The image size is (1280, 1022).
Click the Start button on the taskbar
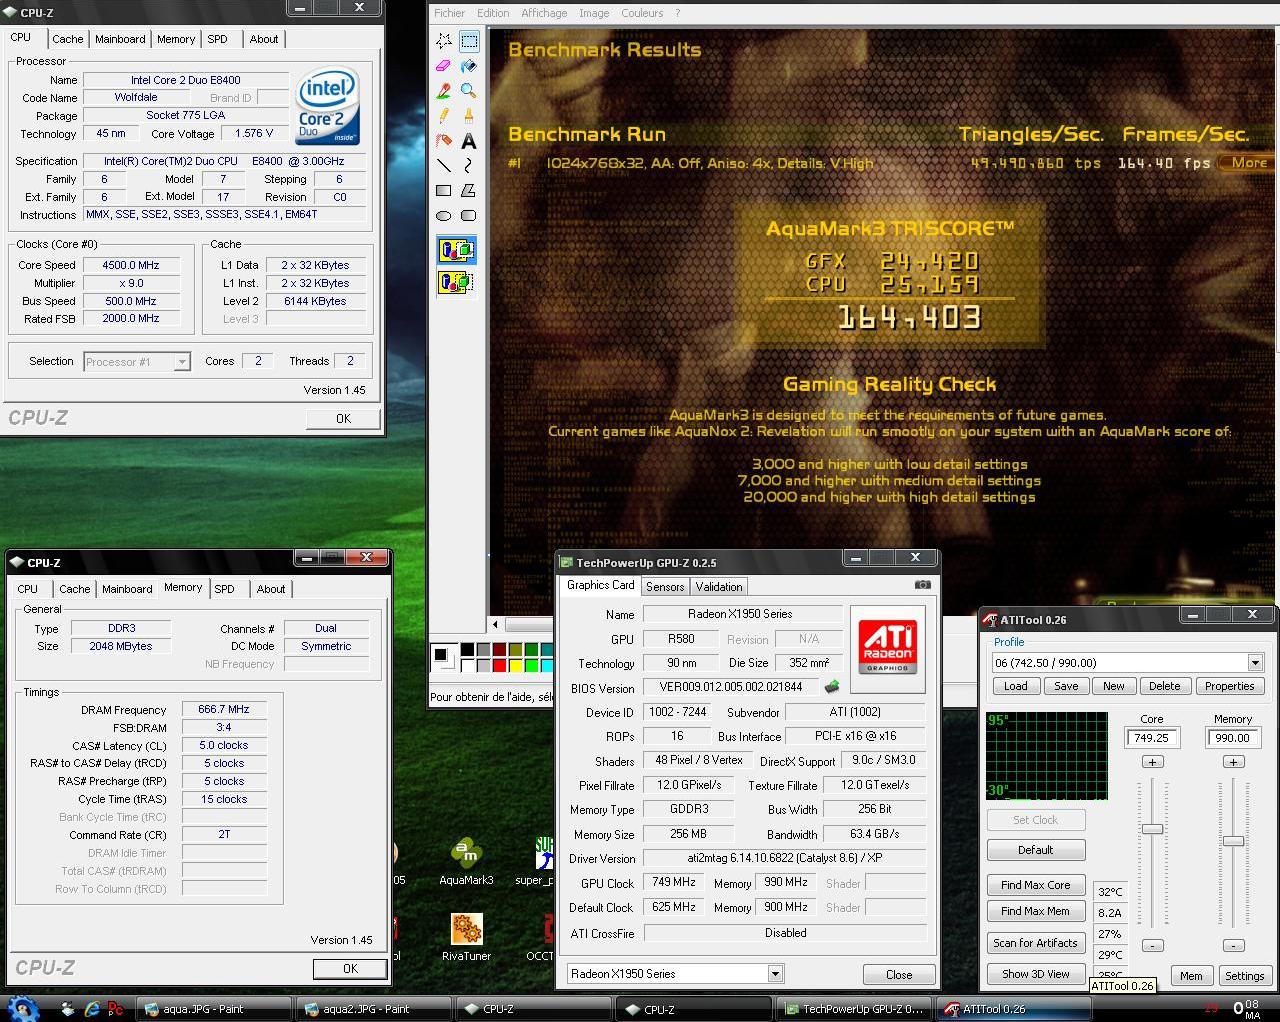pyautogui.click(x=22, y=1008)
